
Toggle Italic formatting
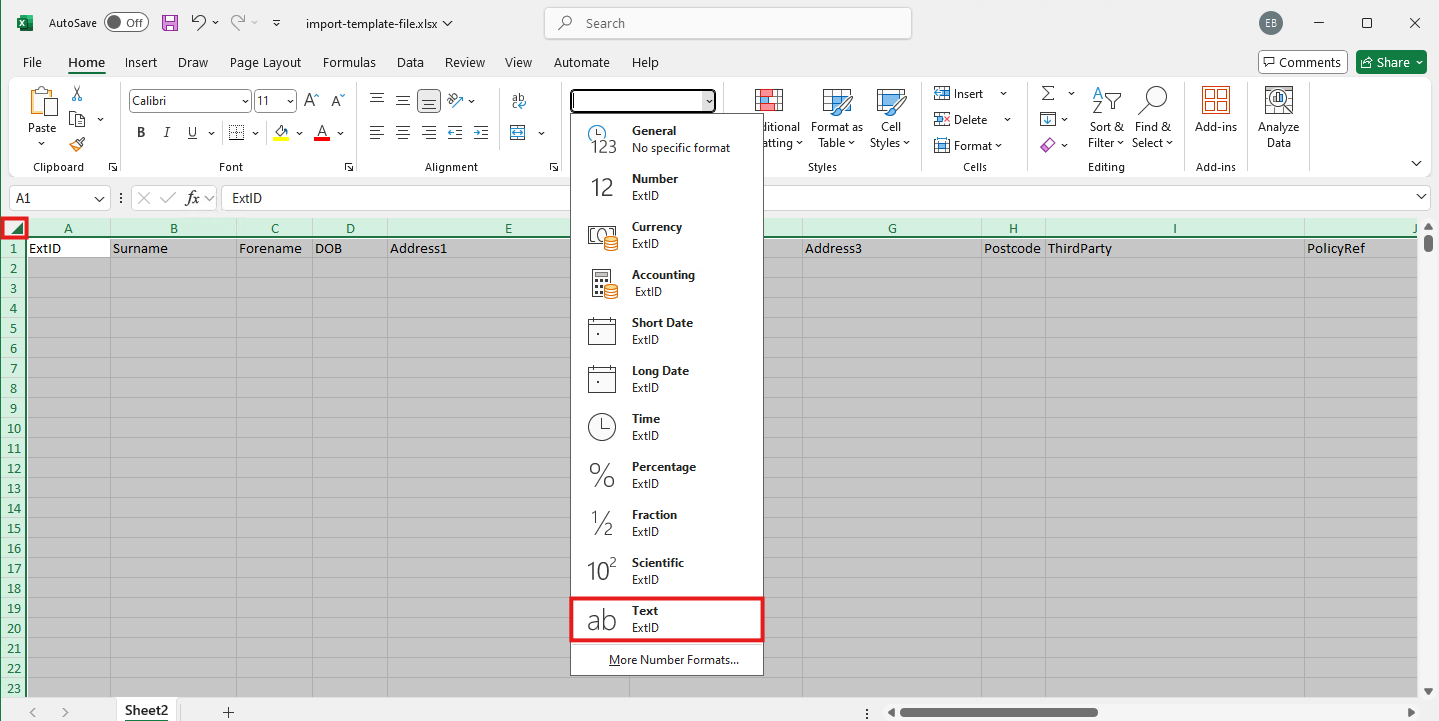tap(167, 132)
